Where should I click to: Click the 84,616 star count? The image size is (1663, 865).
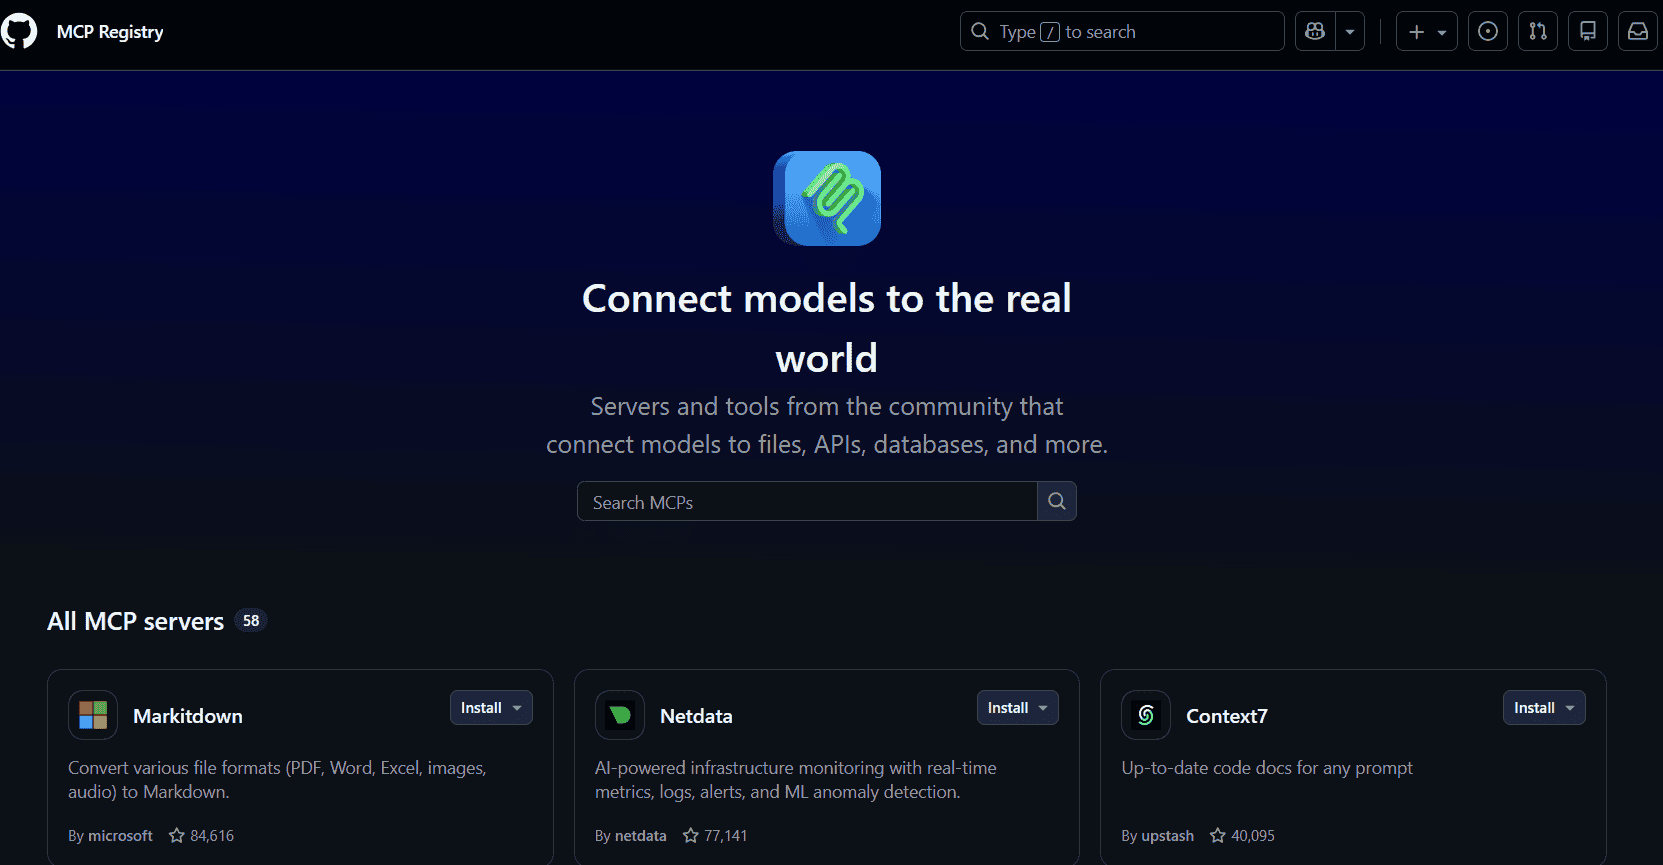212,836
